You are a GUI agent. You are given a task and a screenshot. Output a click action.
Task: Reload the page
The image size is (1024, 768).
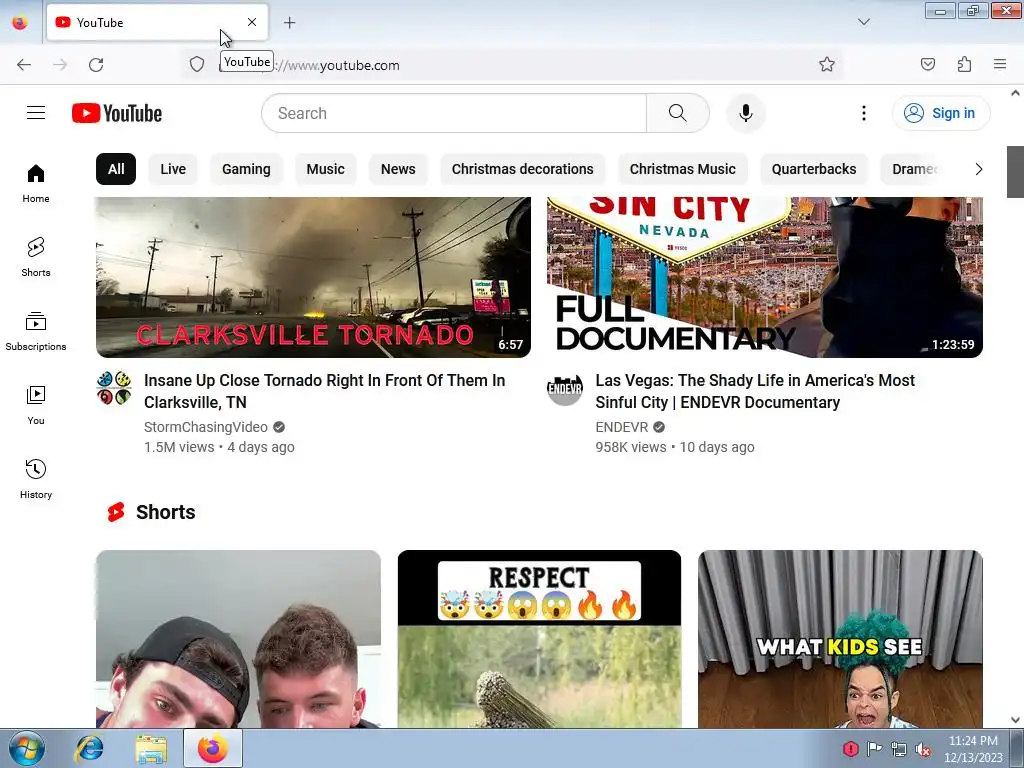point(96,65)
